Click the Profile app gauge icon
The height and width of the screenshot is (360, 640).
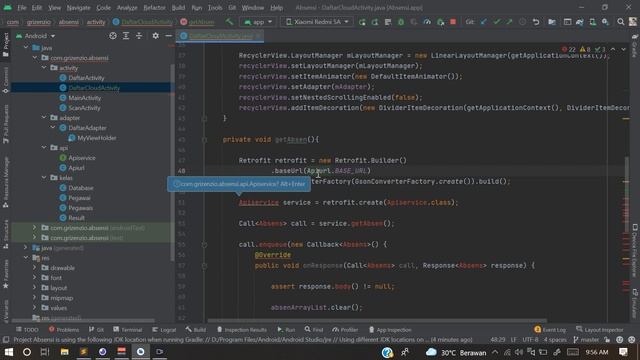427,22
